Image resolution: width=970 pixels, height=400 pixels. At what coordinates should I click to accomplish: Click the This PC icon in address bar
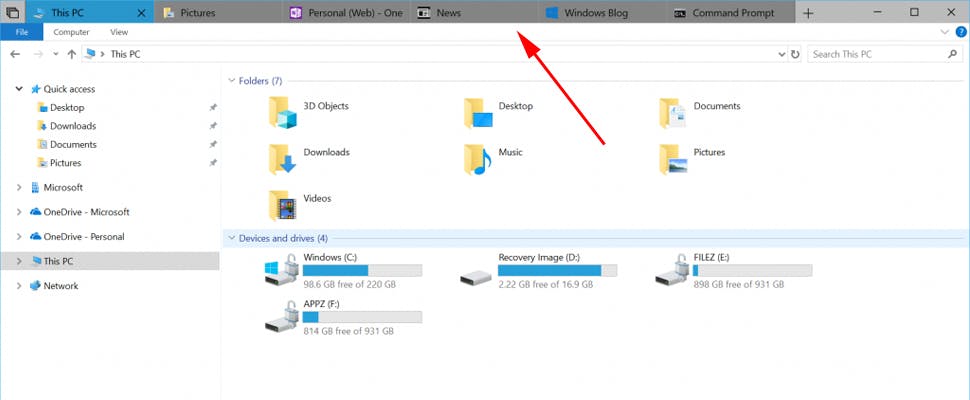coord(90,54)
